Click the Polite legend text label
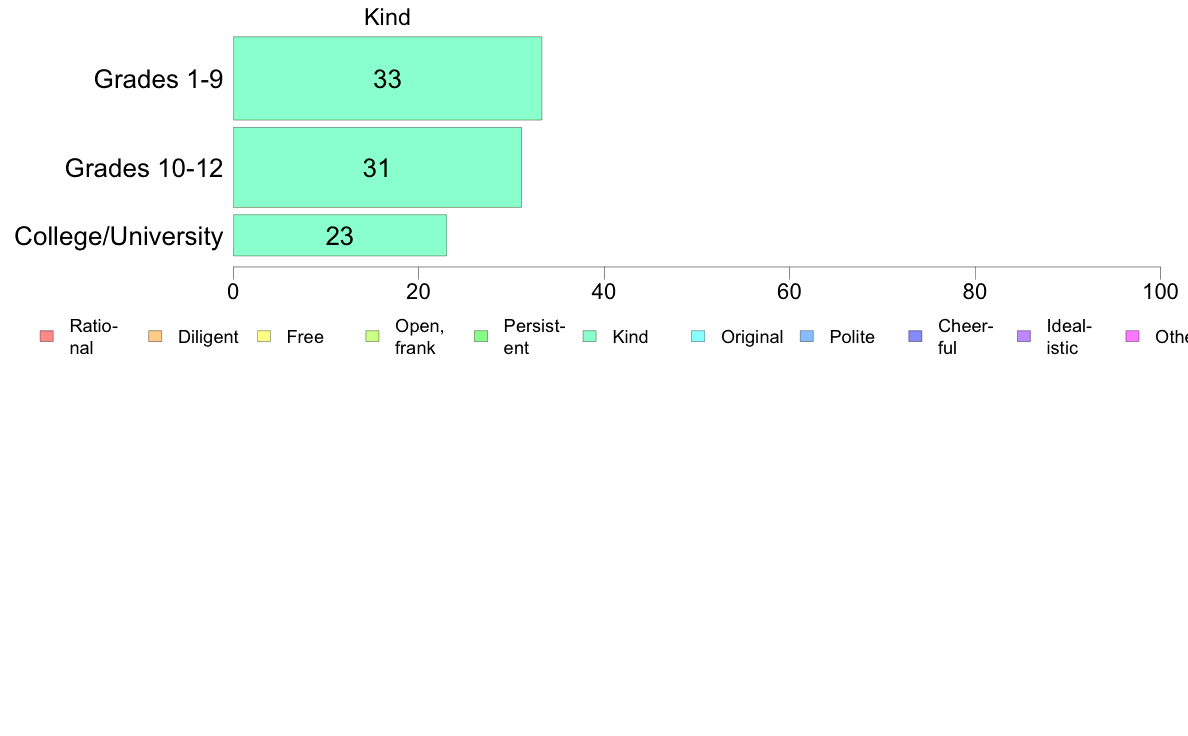 [x=852, y=337]
